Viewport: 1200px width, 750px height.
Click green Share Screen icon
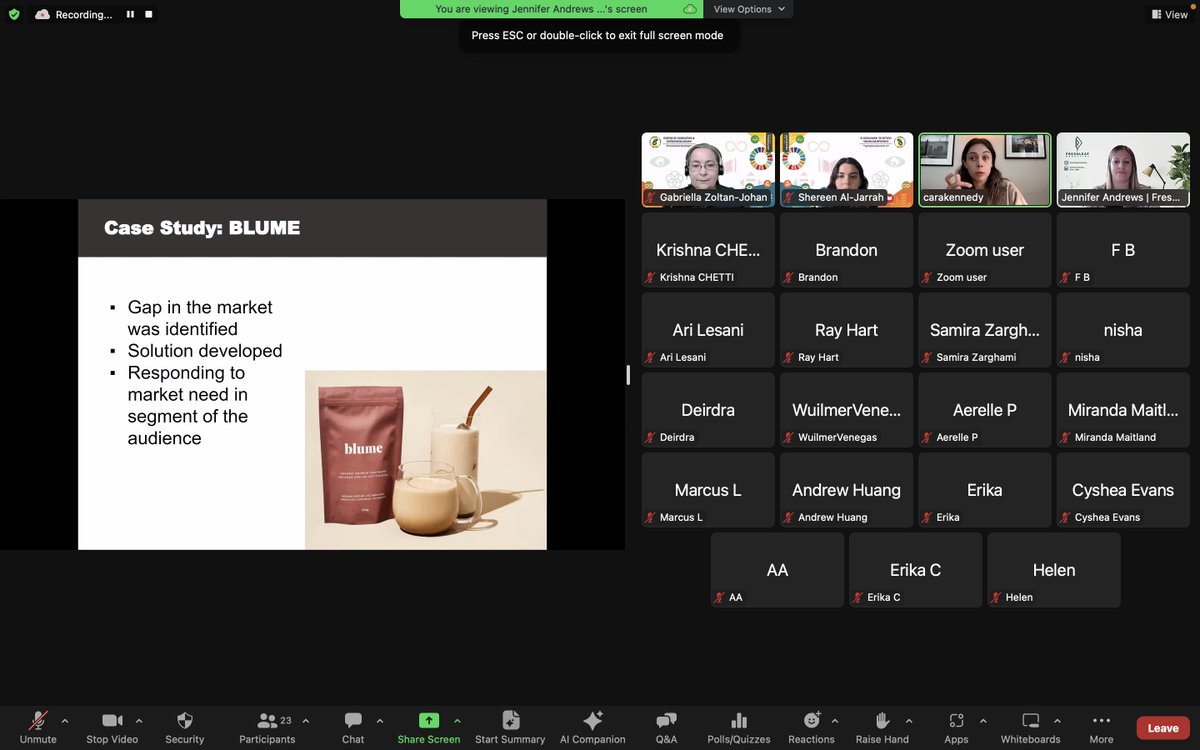[x=429, y=720]
